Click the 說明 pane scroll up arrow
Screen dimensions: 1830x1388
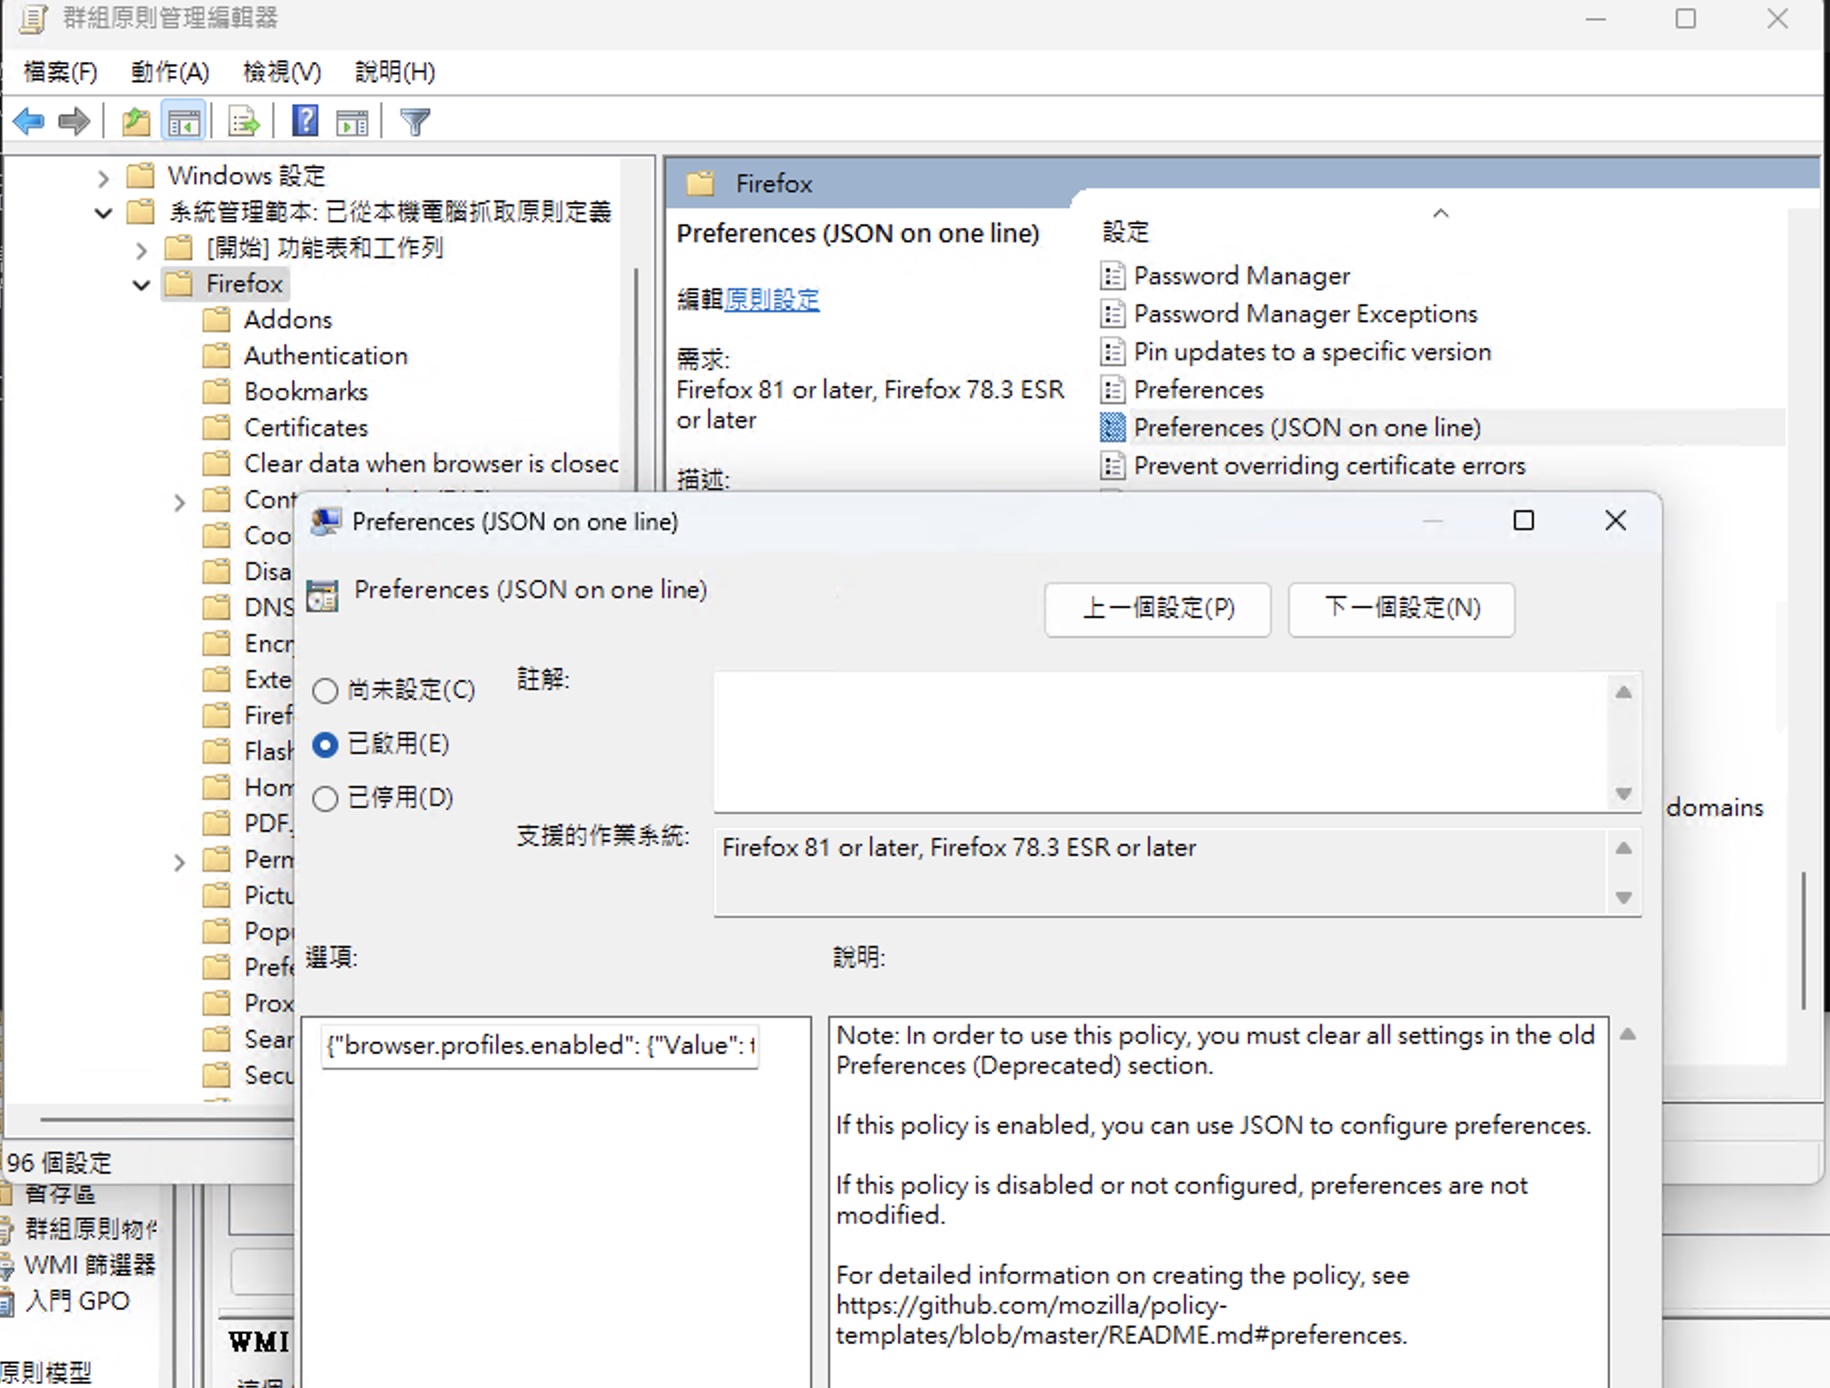[x=1628, y=1035]
